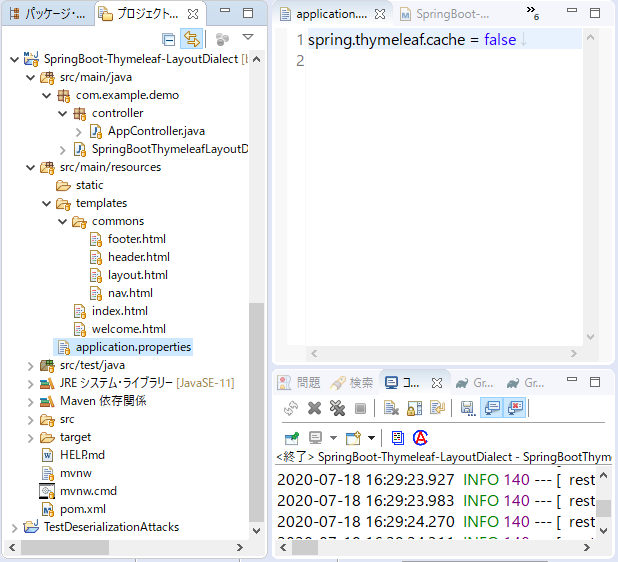Collapse the templates folder
Image resolution: width=618 pixels, height=562 pixels.
(x=47, y=203)
